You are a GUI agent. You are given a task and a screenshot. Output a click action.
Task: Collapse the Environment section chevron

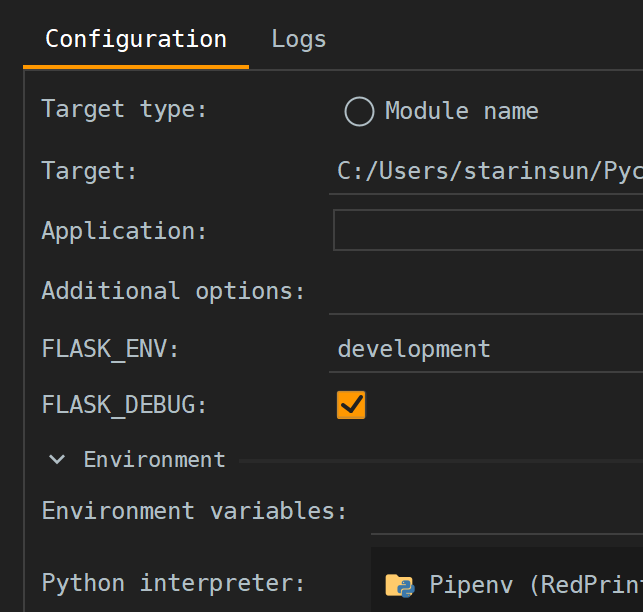tap(58, 460)
